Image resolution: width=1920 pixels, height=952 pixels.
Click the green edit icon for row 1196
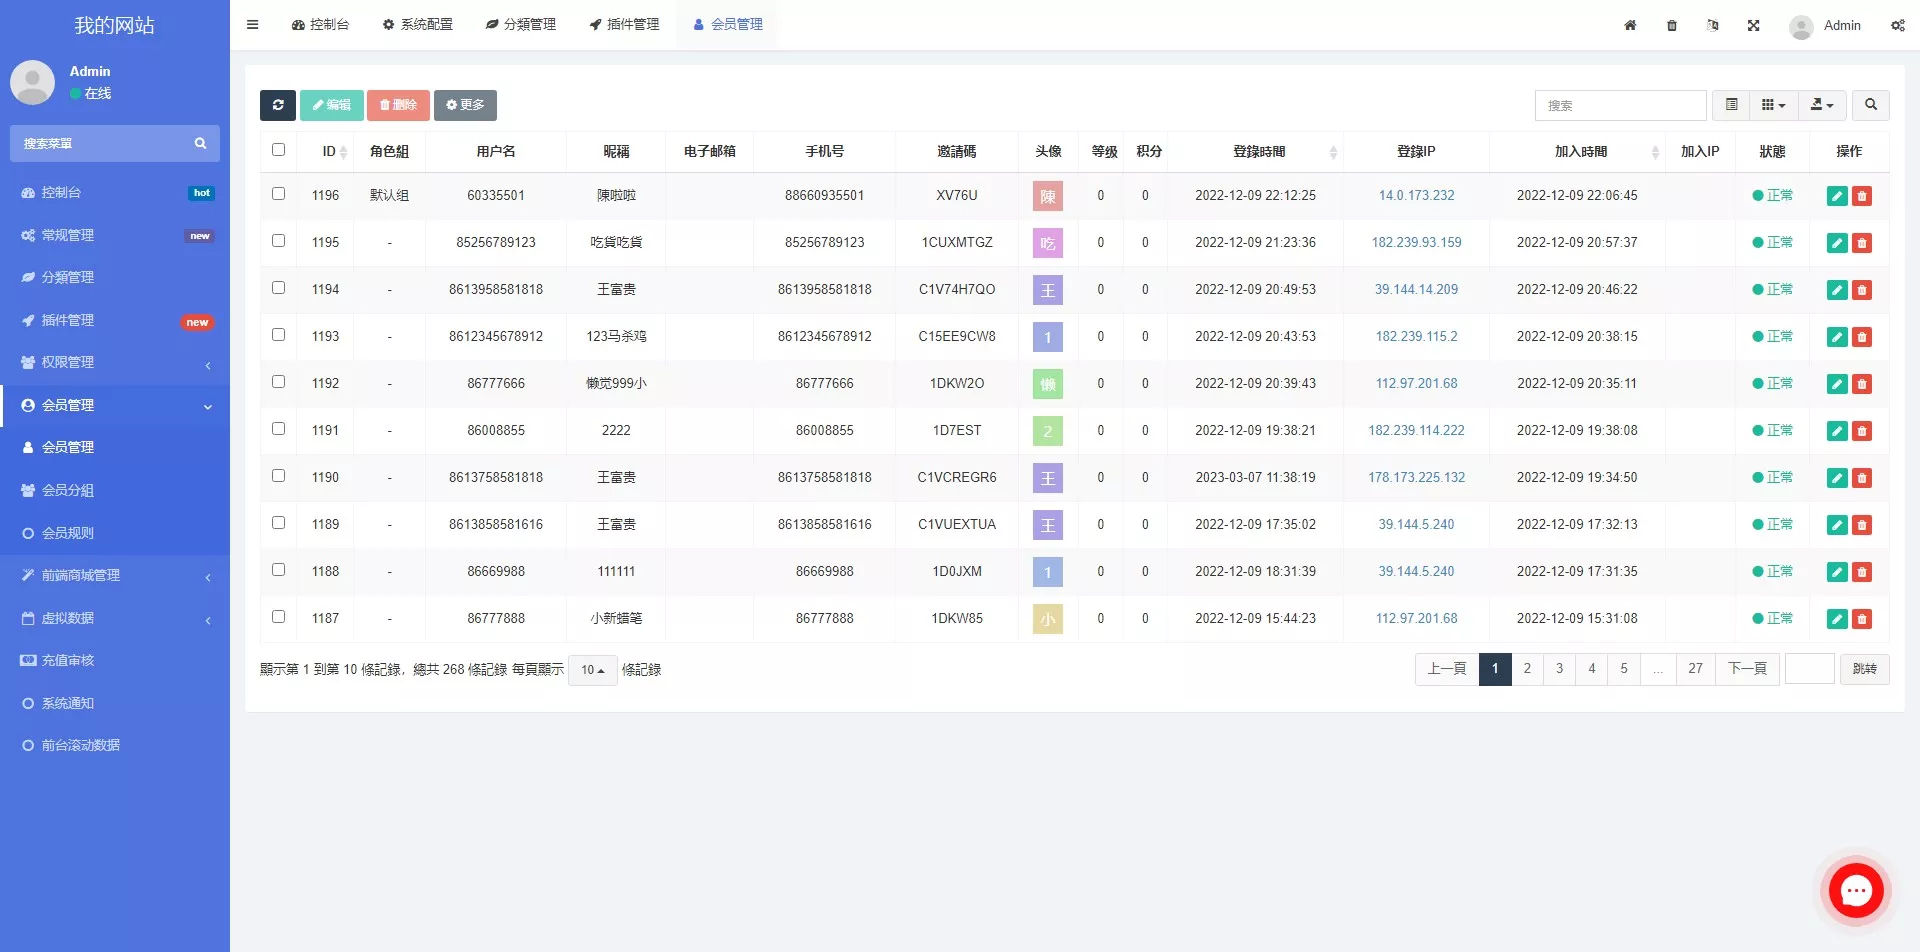[1836, 196]
